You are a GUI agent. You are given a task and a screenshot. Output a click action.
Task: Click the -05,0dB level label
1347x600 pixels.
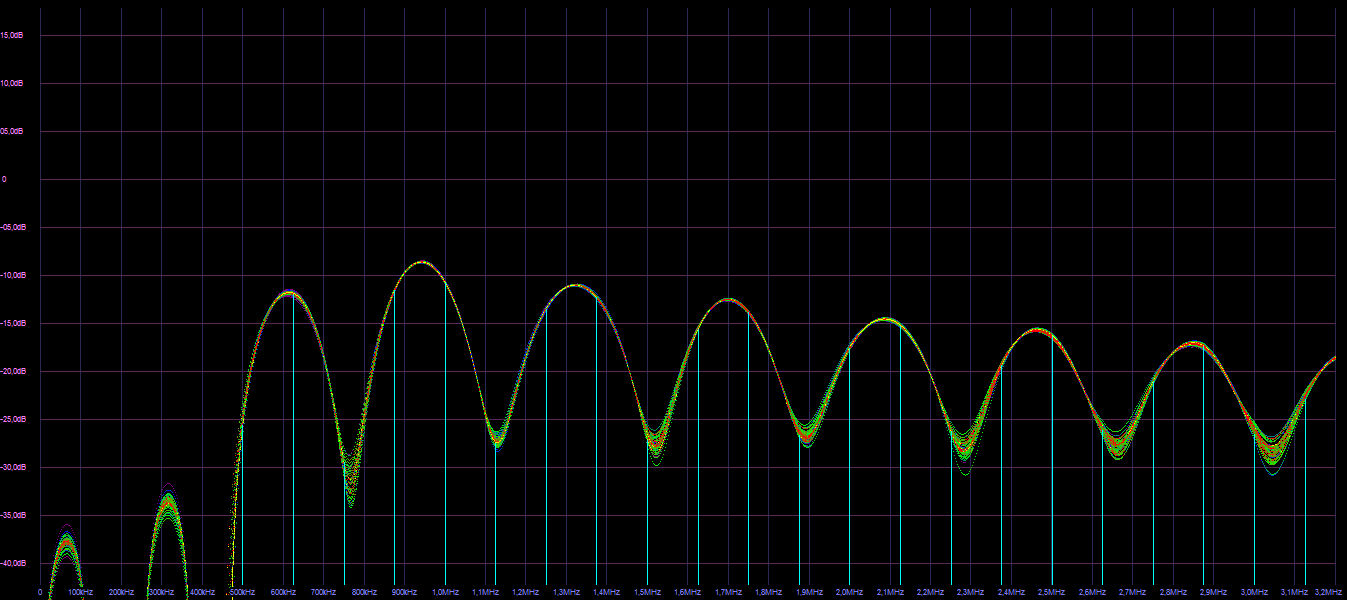coord(12,227)
